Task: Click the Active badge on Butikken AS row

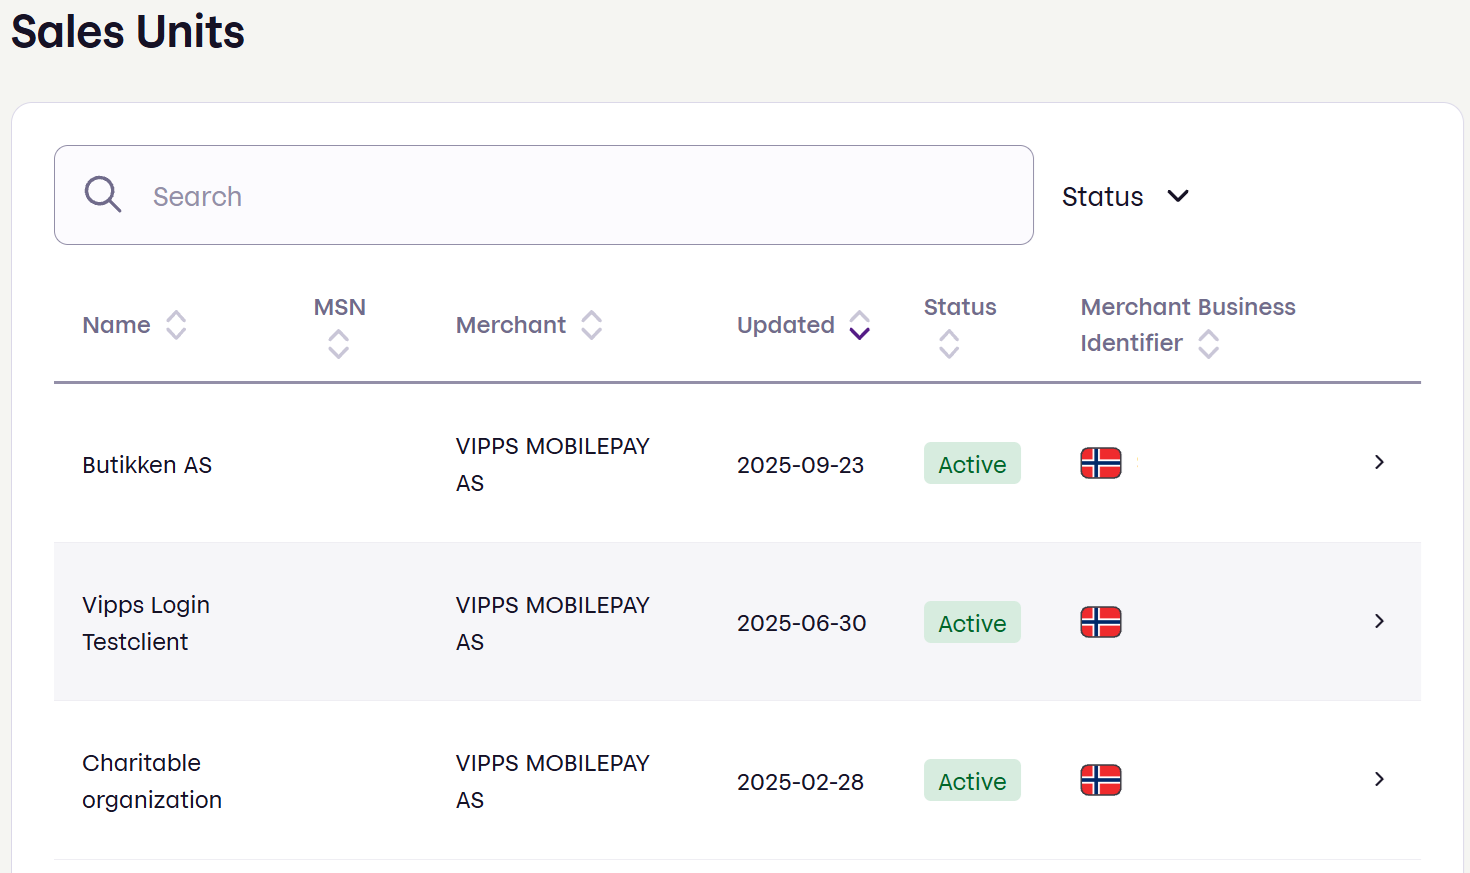Action: pos(971,463)
